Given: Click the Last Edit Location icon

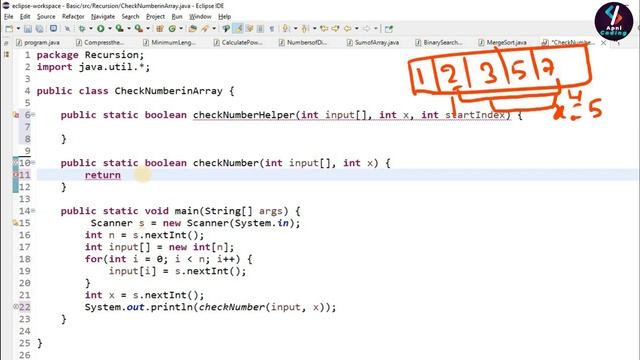Looking at the screenshot, I should click(324, 29).
